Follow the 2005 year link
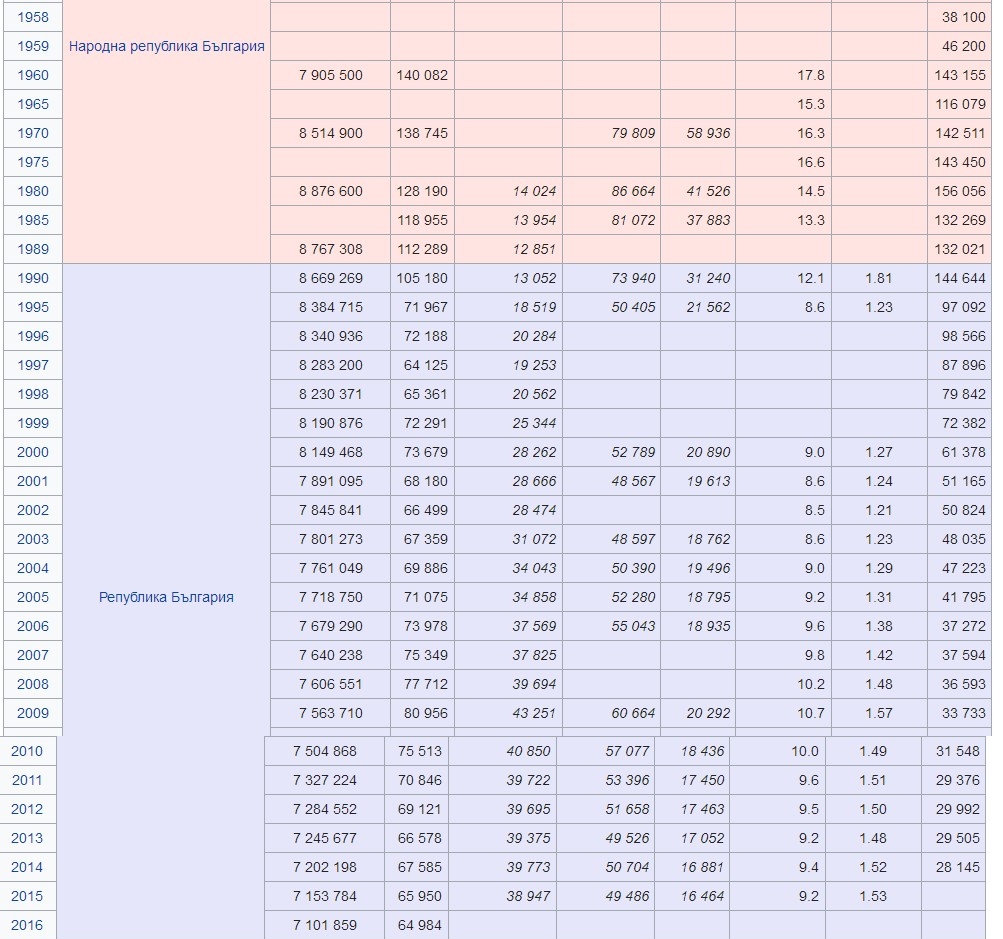 pos(32,597)
